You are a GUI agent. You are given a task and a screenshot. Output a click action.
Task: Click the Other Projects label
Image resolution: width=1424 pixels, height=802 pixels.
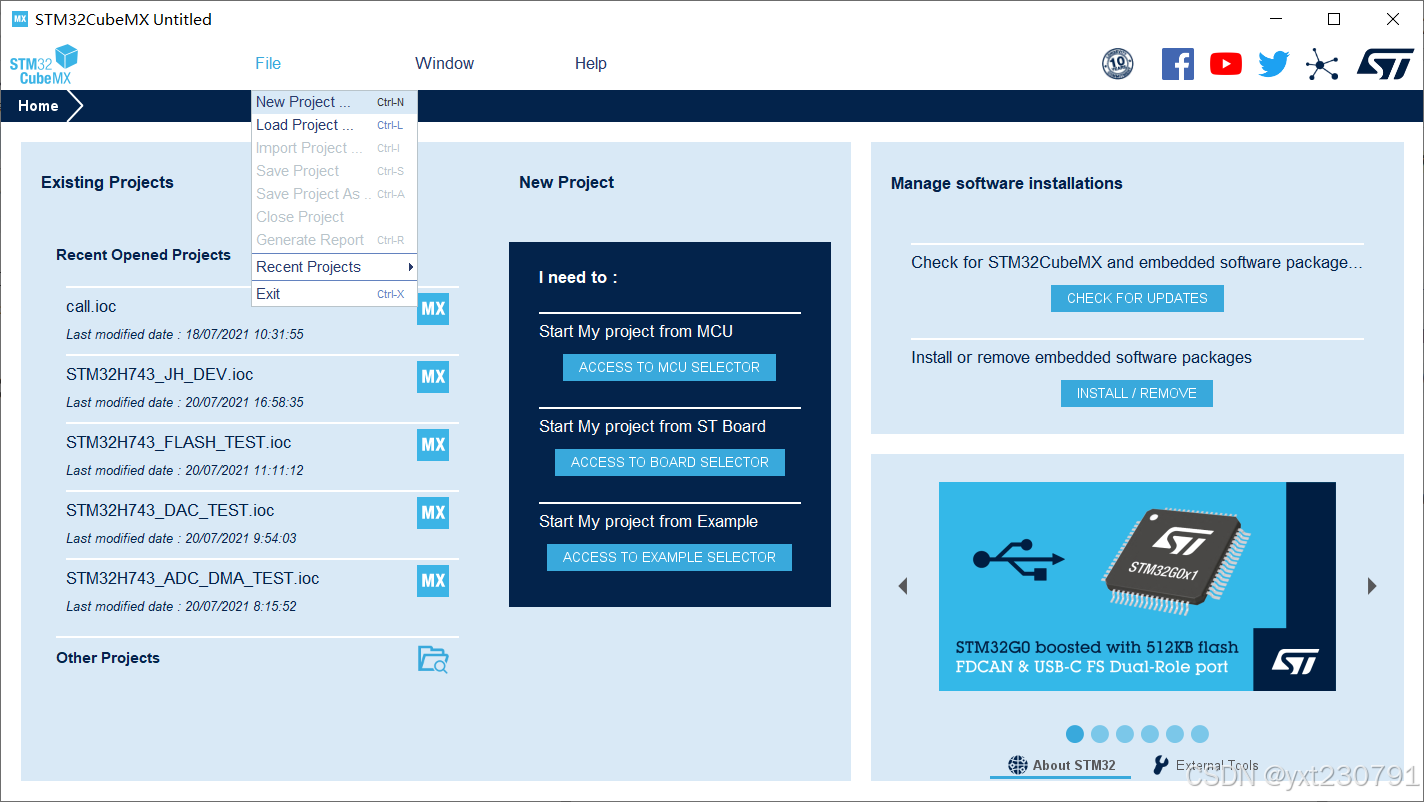(108, 658)
